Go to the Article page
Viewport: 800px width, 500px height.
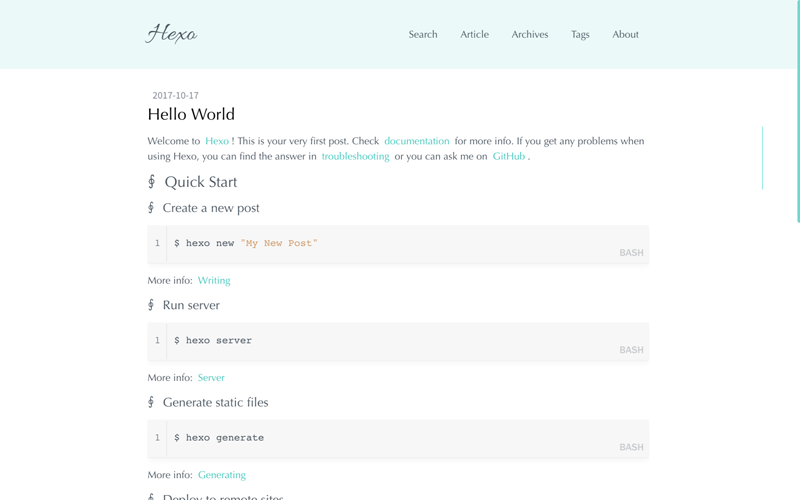[x=474, y=34]
